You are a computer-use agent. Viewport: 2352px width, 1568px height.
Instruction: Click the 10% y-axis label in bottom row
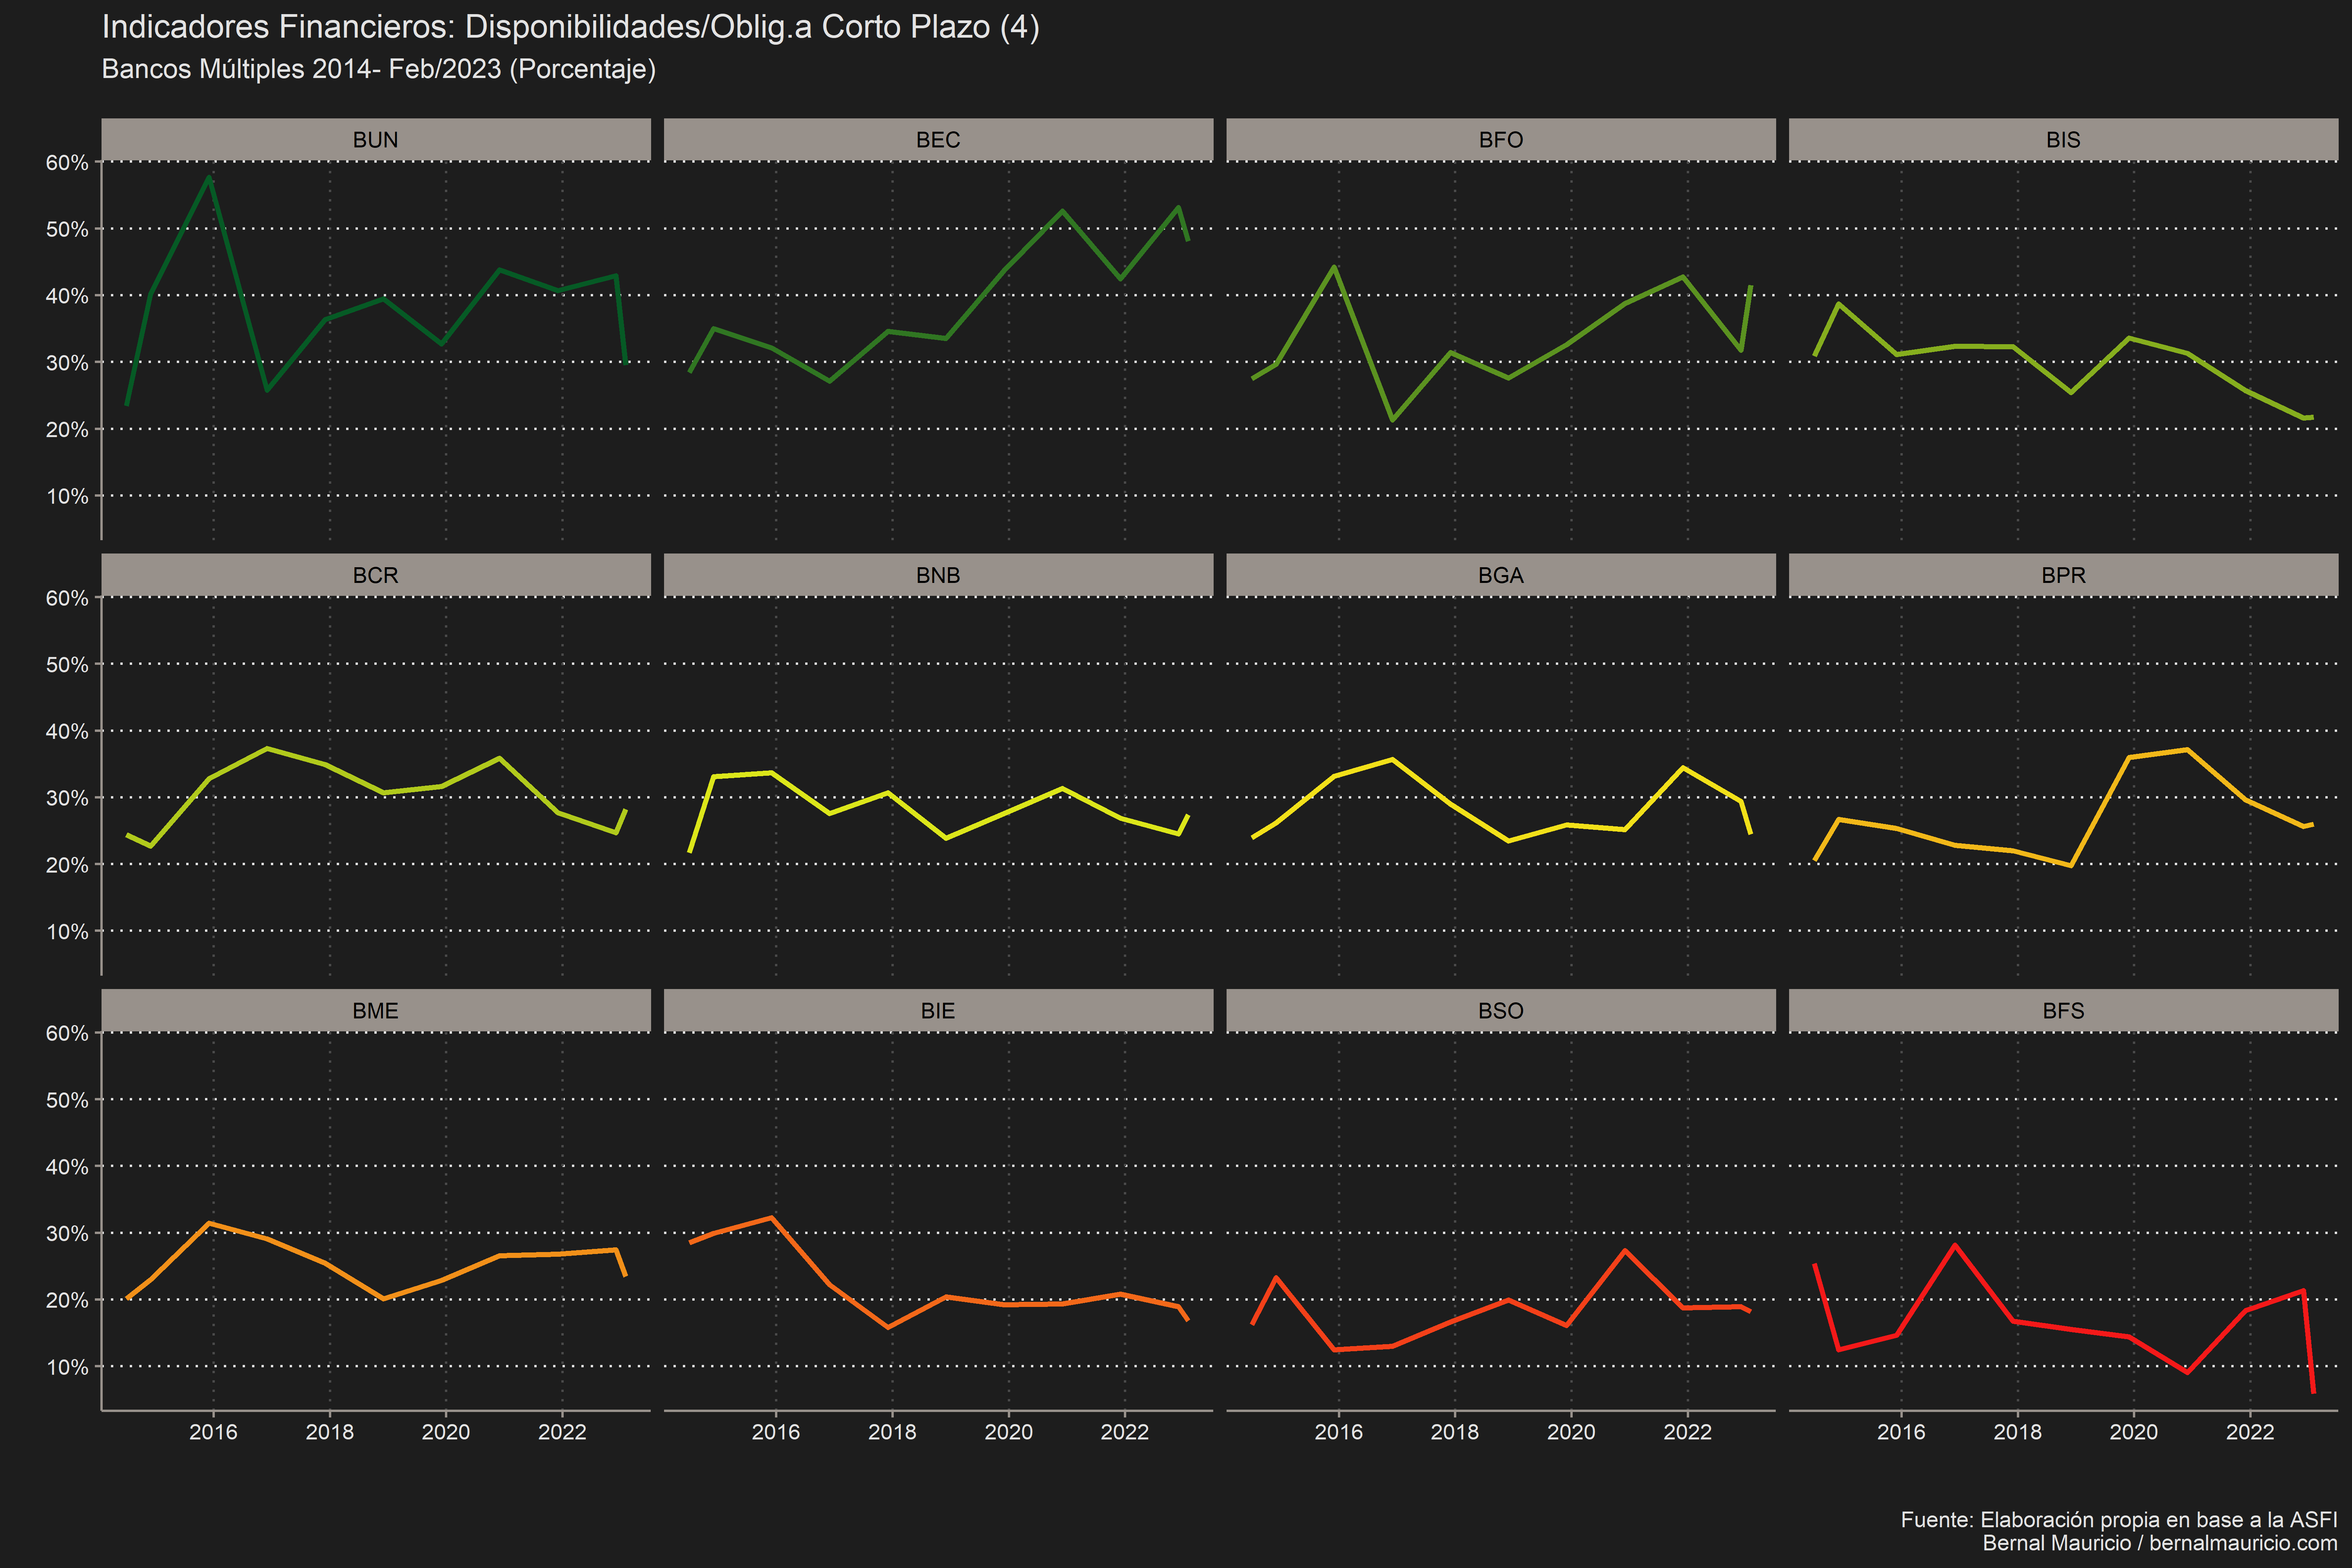(67, 1367)
